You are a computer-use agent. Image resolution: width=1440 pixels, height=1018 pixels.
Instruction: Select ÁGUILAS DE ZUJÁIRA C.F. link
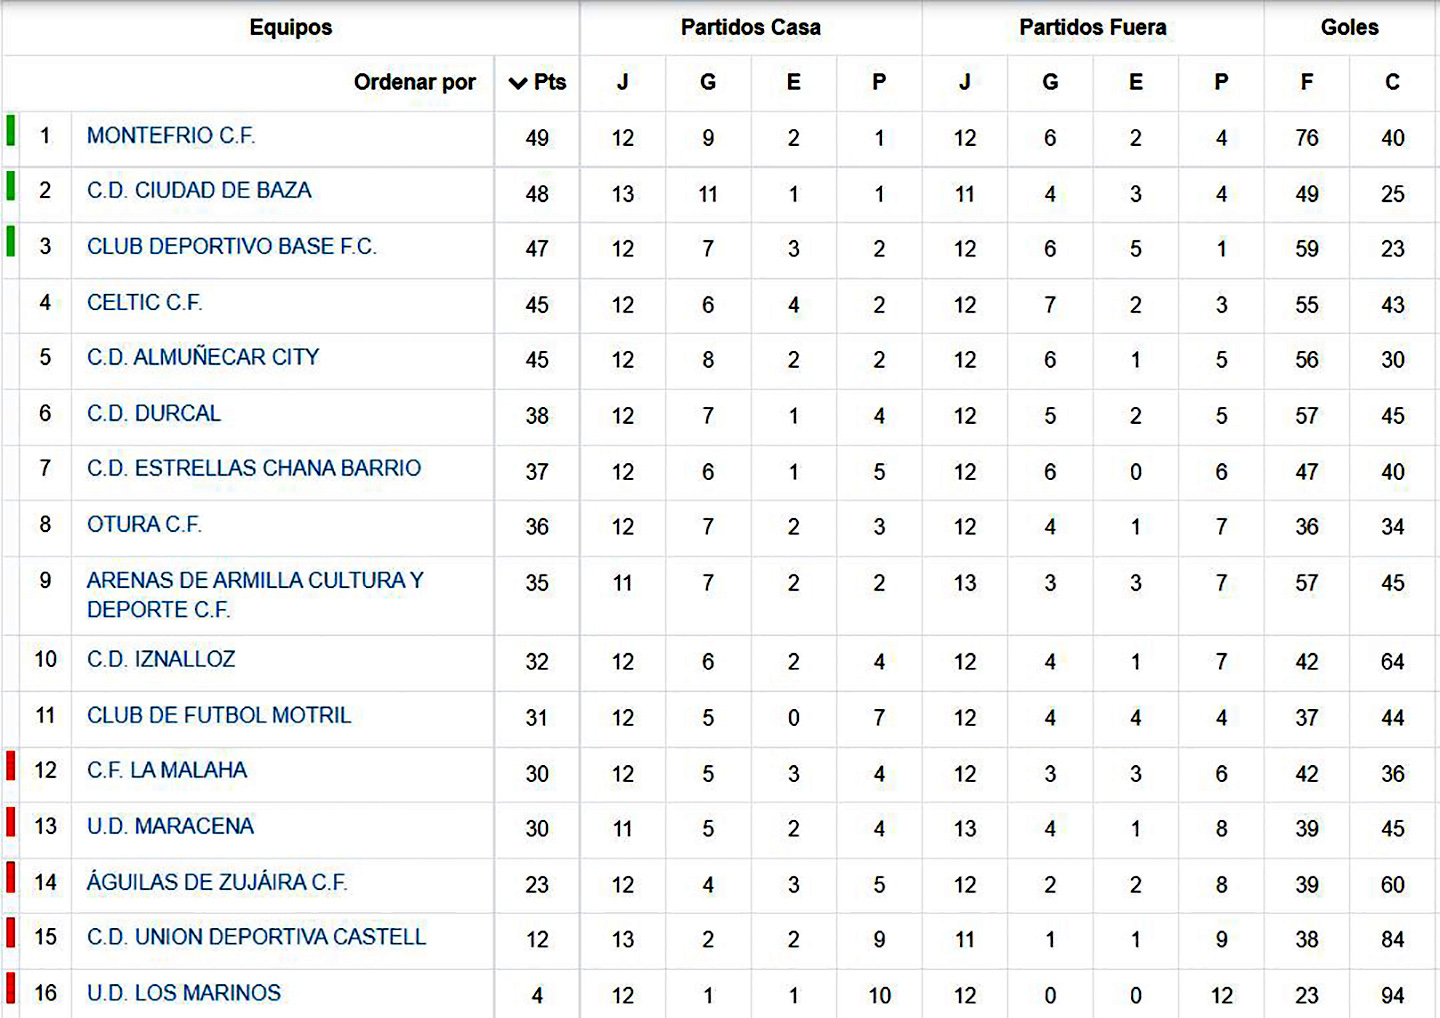point(217,883)
